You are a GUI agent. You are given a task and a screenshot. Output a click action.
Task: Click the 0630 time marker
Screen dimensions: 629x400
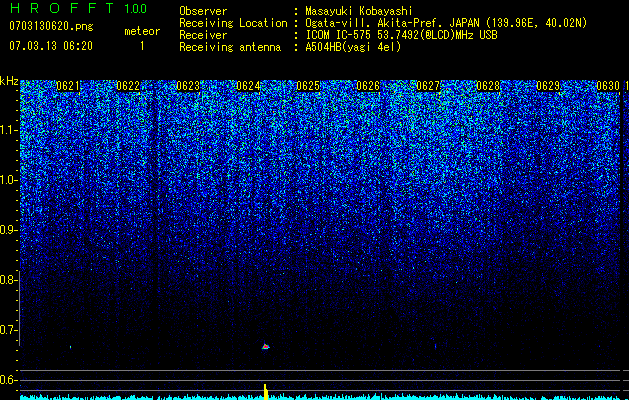pyautogui.click(x=608, y=86)
